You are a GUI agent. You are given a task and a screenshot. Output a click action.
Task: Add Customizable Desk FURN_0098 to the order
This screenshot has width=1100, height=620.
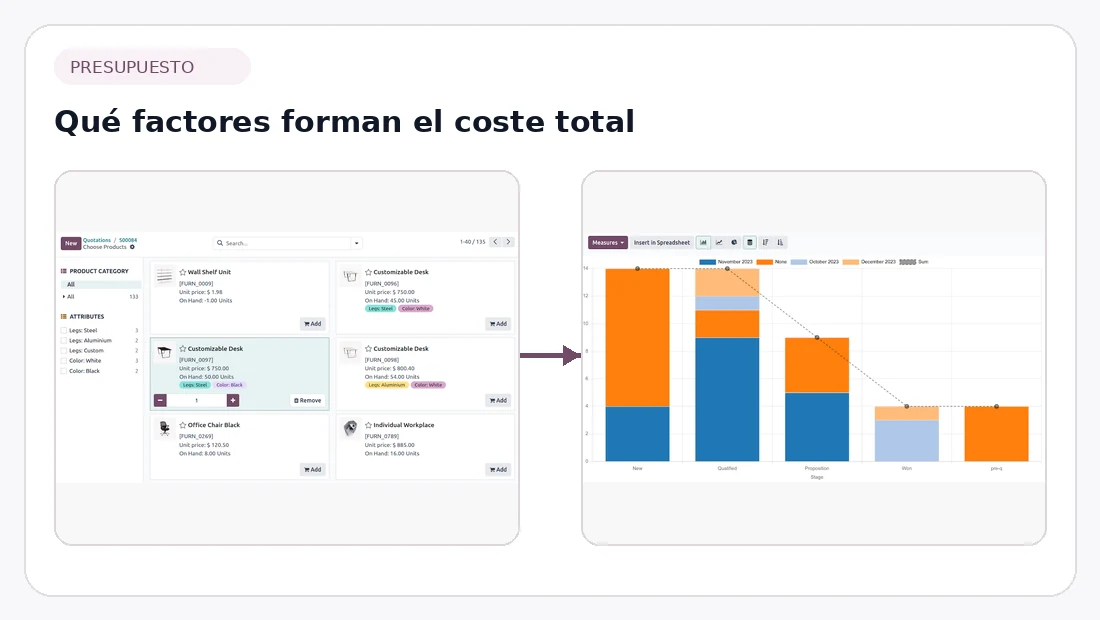point(498,400)
